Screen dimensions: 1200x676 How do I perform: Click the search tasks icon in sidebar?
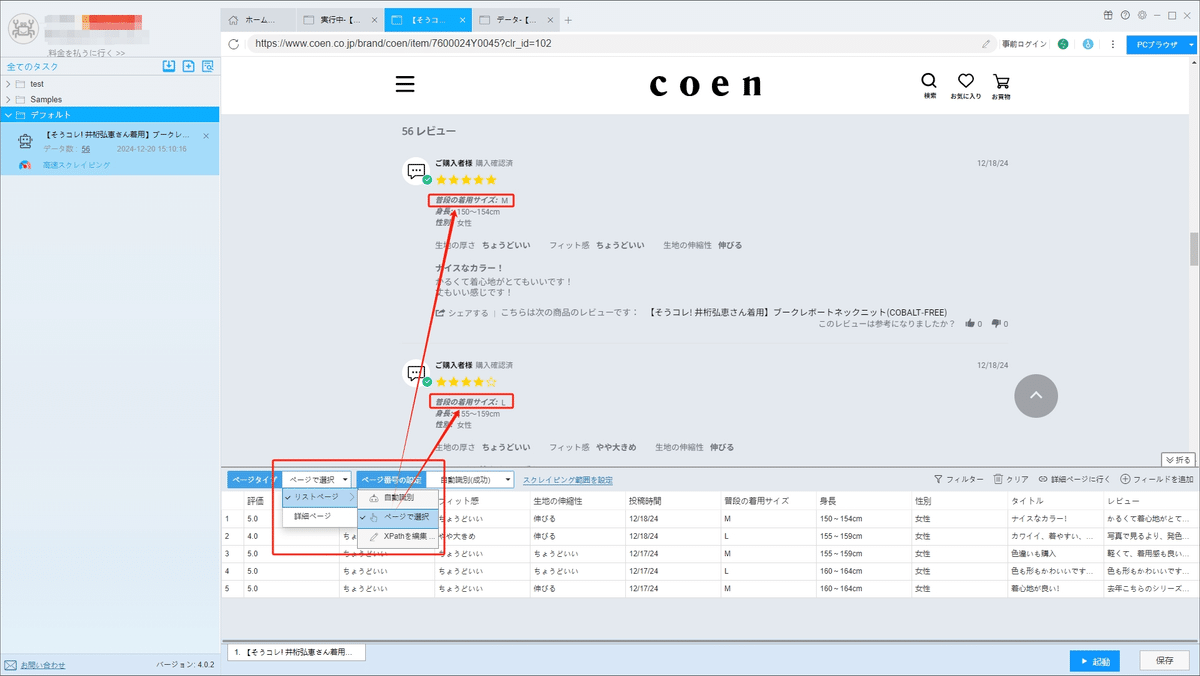click(207, 66)
